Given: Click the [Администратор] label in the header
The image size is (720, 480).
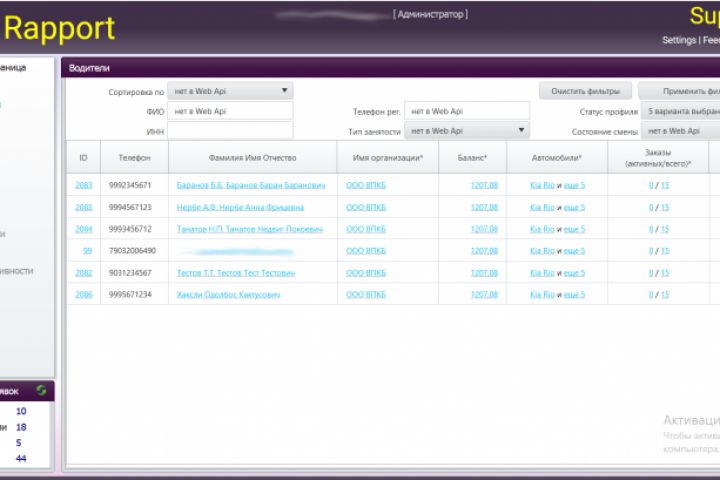Looking at the screenshot, I should tap(430, 14).
